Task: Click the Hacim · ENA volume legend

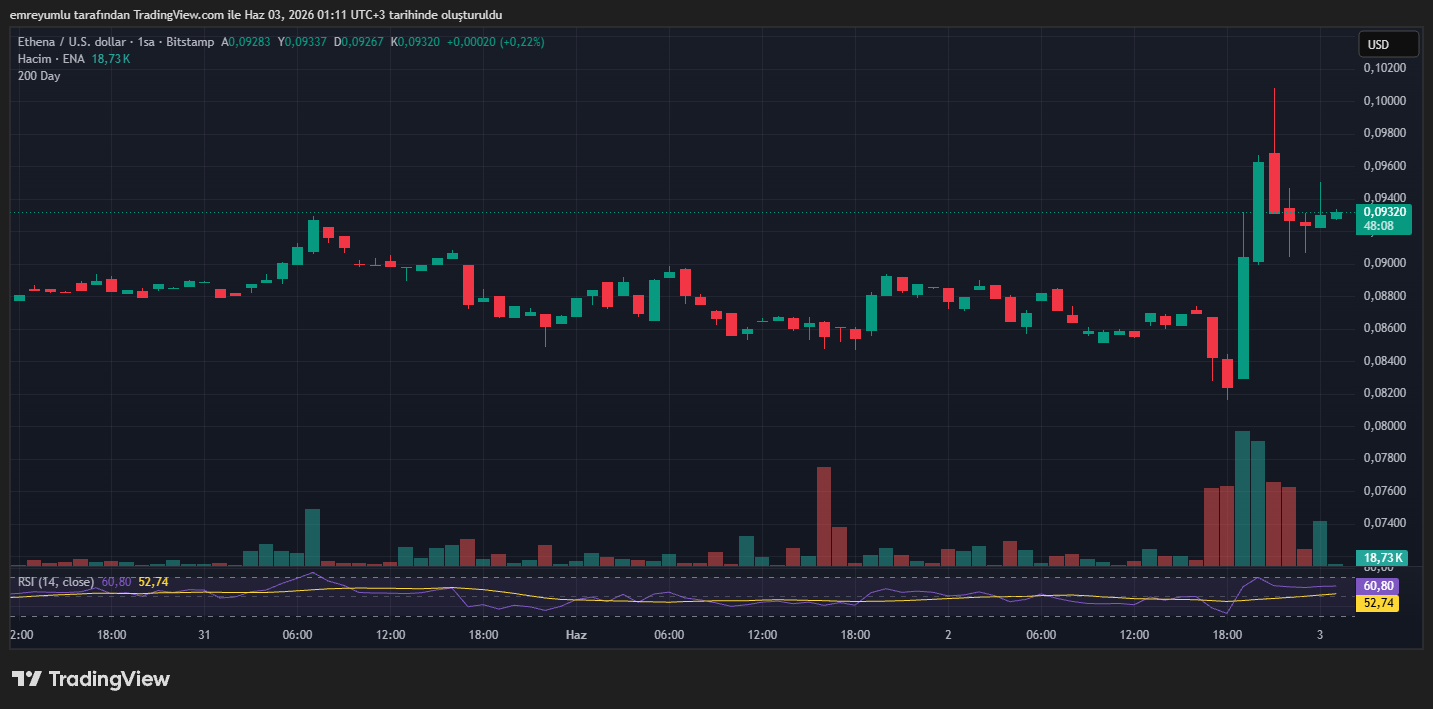Action: click(x=51, y=59)
